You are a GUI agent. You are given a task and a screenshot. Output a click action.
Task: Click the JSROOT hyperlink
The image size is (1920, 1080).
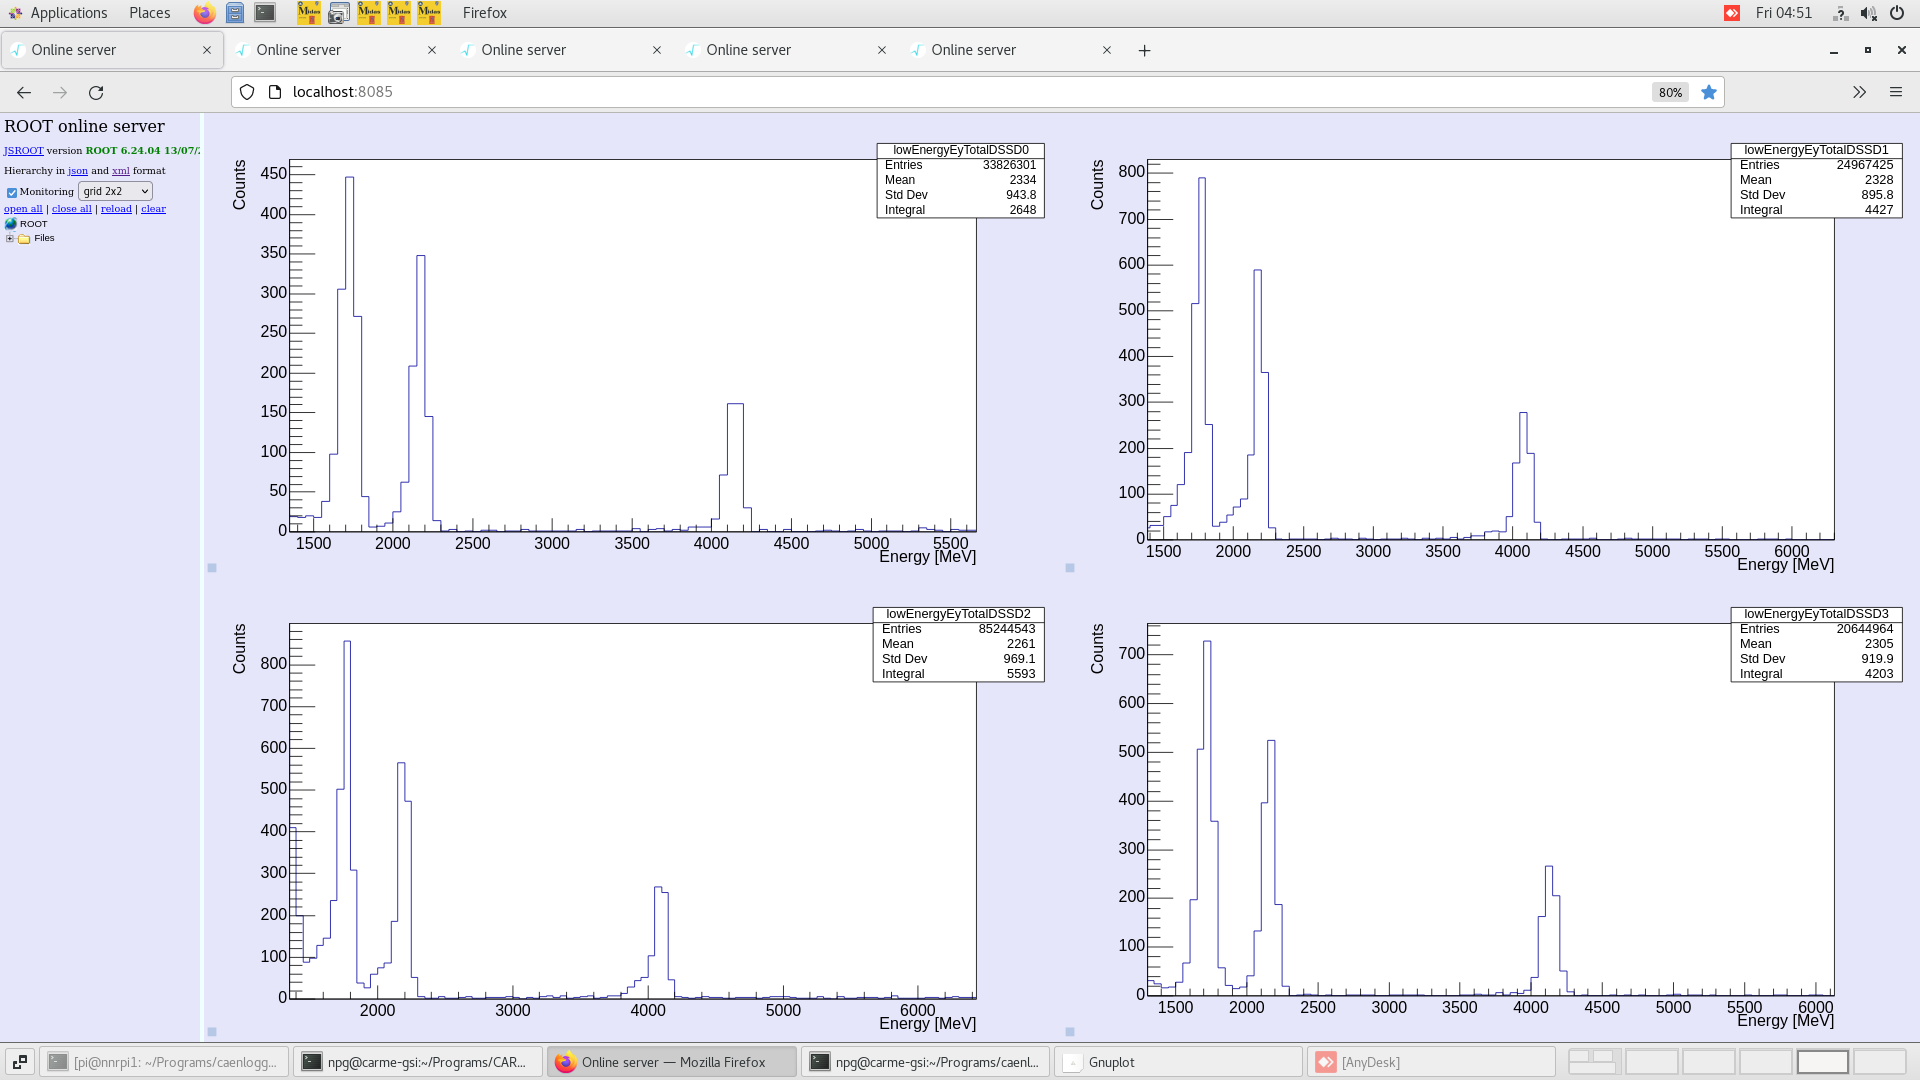click(23, 150)
